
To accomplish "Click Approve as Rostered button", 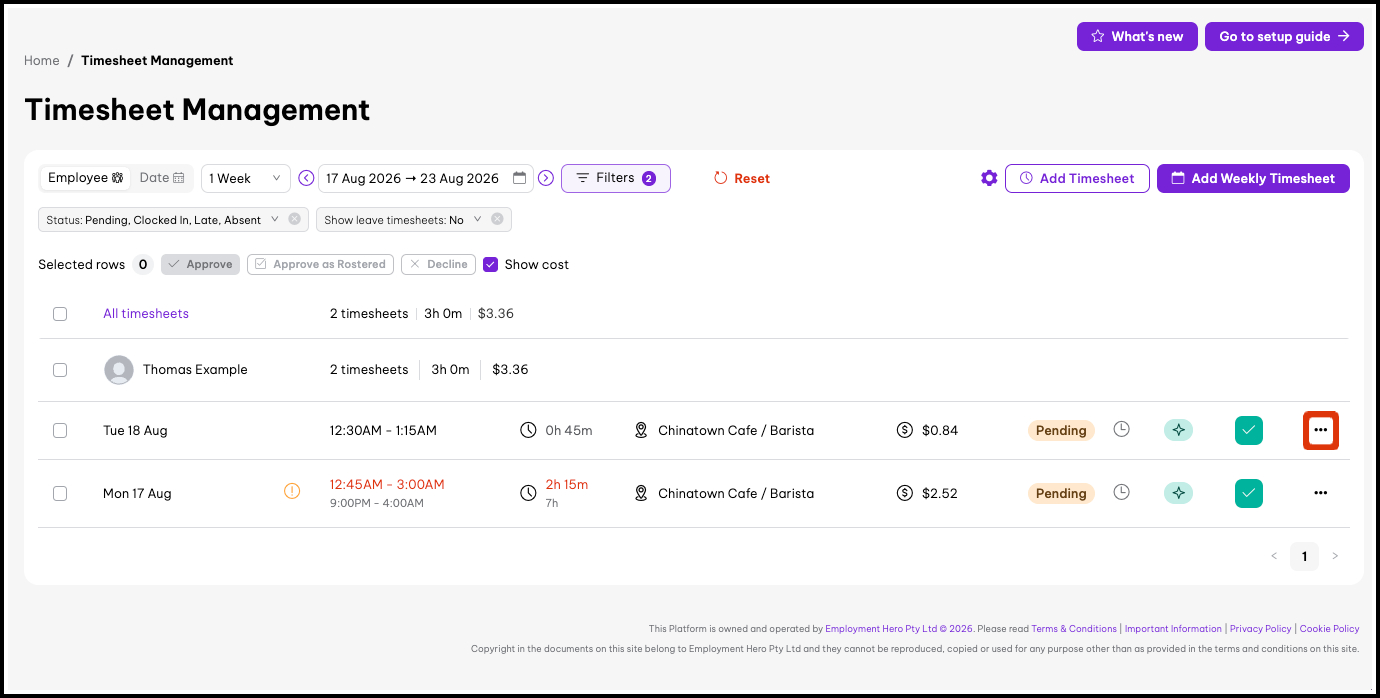I will [x=320, y=264].
